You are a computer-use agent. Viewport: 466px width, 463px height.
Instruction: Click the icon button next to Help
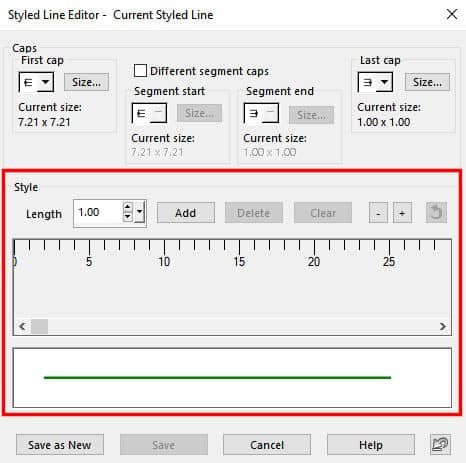(x=440, y=445)
